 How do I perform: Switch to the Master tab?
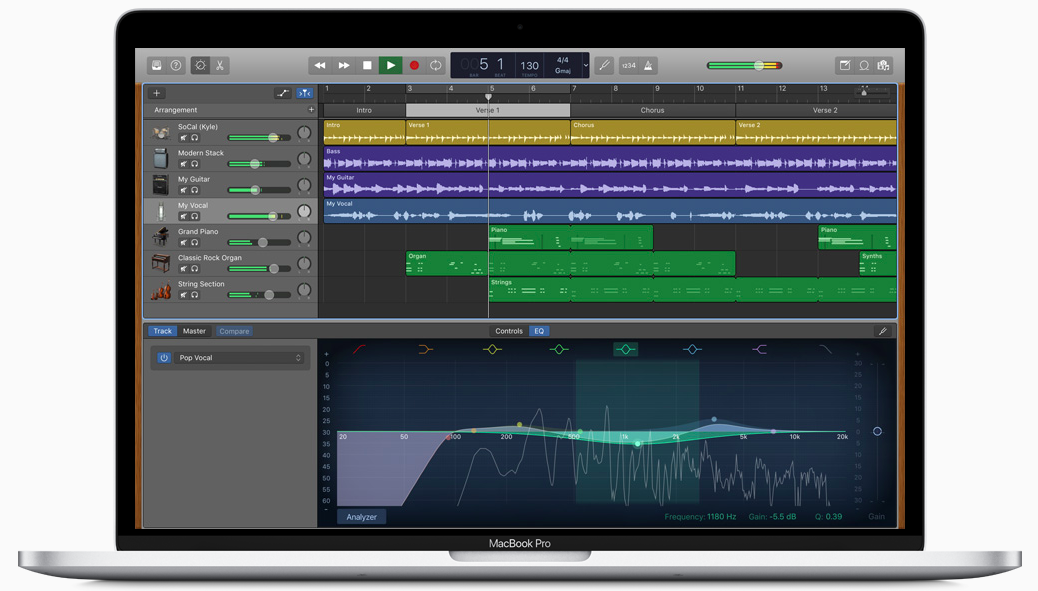tap(194, 331)
